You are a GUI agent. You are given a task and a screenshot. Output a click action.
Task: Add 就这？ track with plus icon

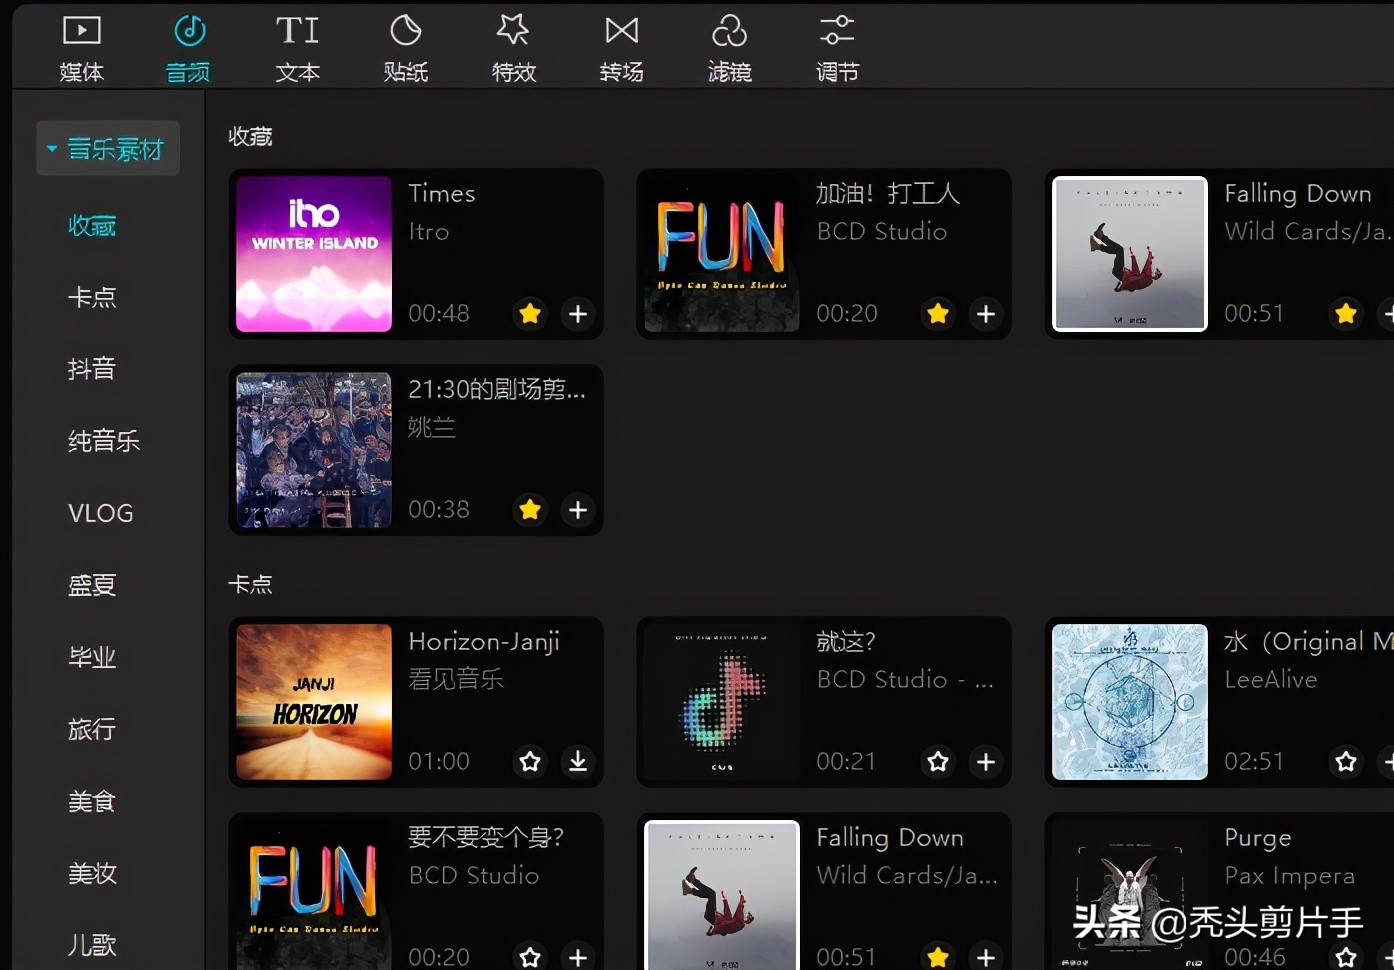(986, 762)
